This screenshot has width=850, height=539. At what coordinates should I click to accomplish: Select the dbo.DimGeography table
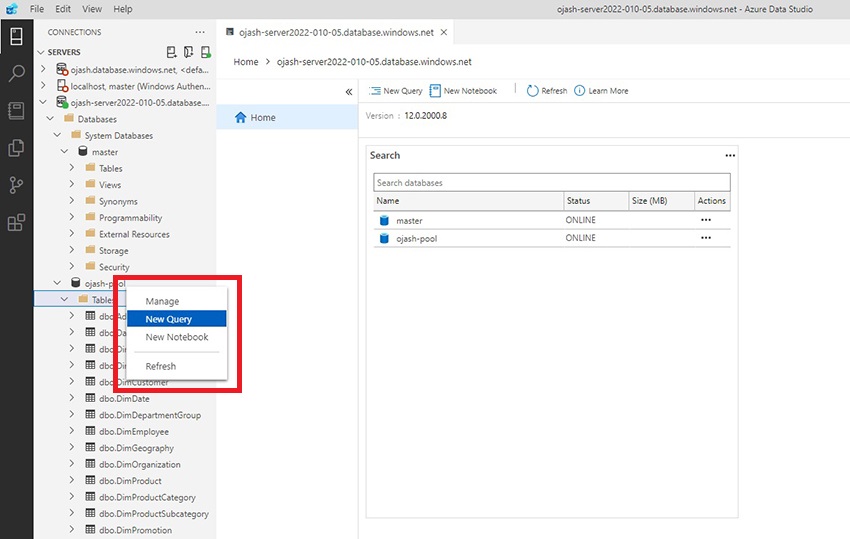coord(136,448)
